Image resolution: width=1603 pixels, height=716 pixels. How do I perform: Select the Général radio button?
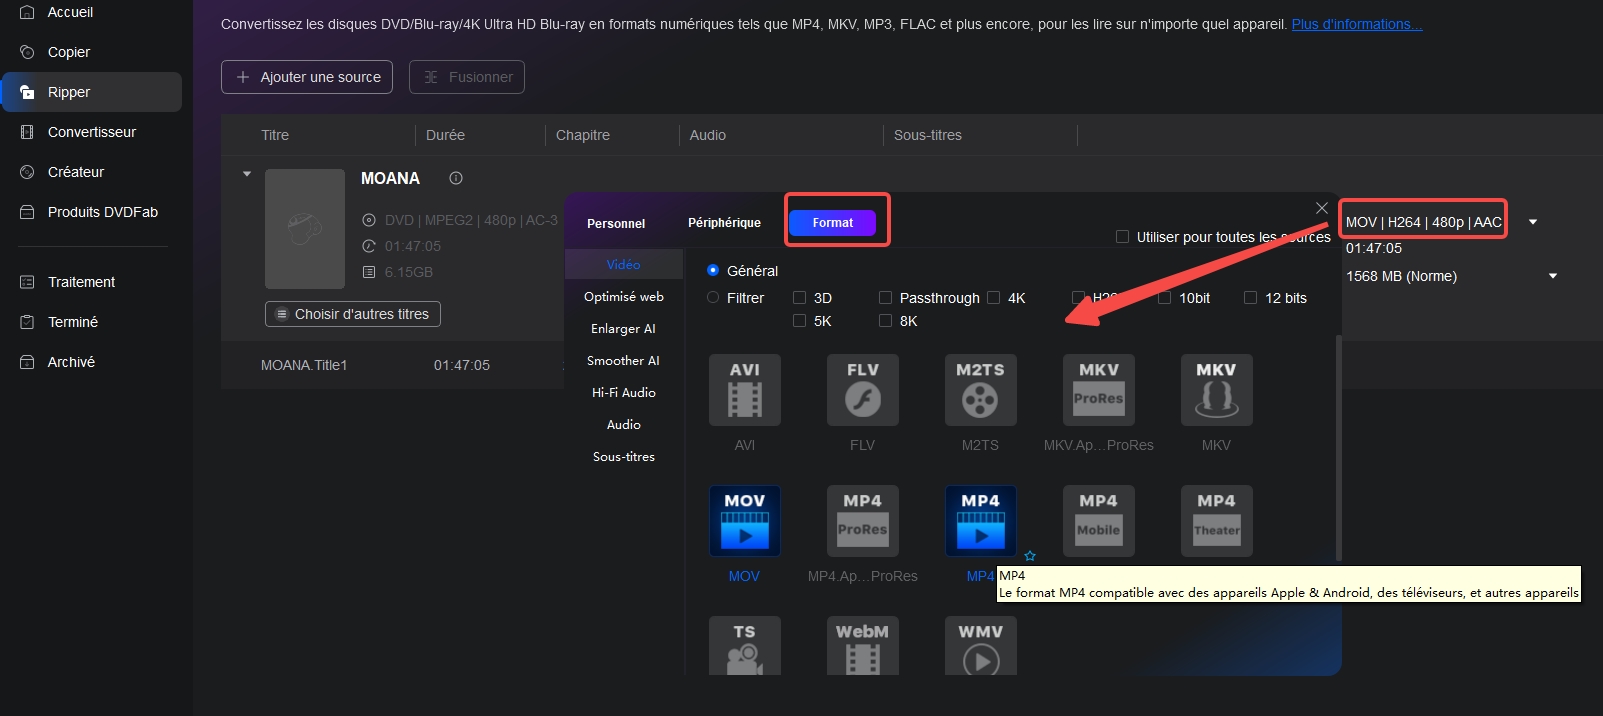[713, 270]
